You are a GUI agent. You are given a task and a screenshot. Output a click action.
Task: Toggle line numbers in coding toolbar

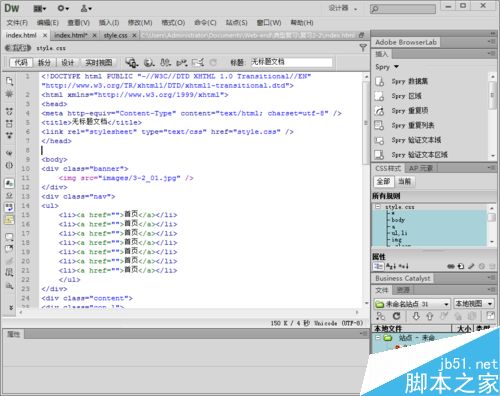pyautogui.click(x=9, y=183)
